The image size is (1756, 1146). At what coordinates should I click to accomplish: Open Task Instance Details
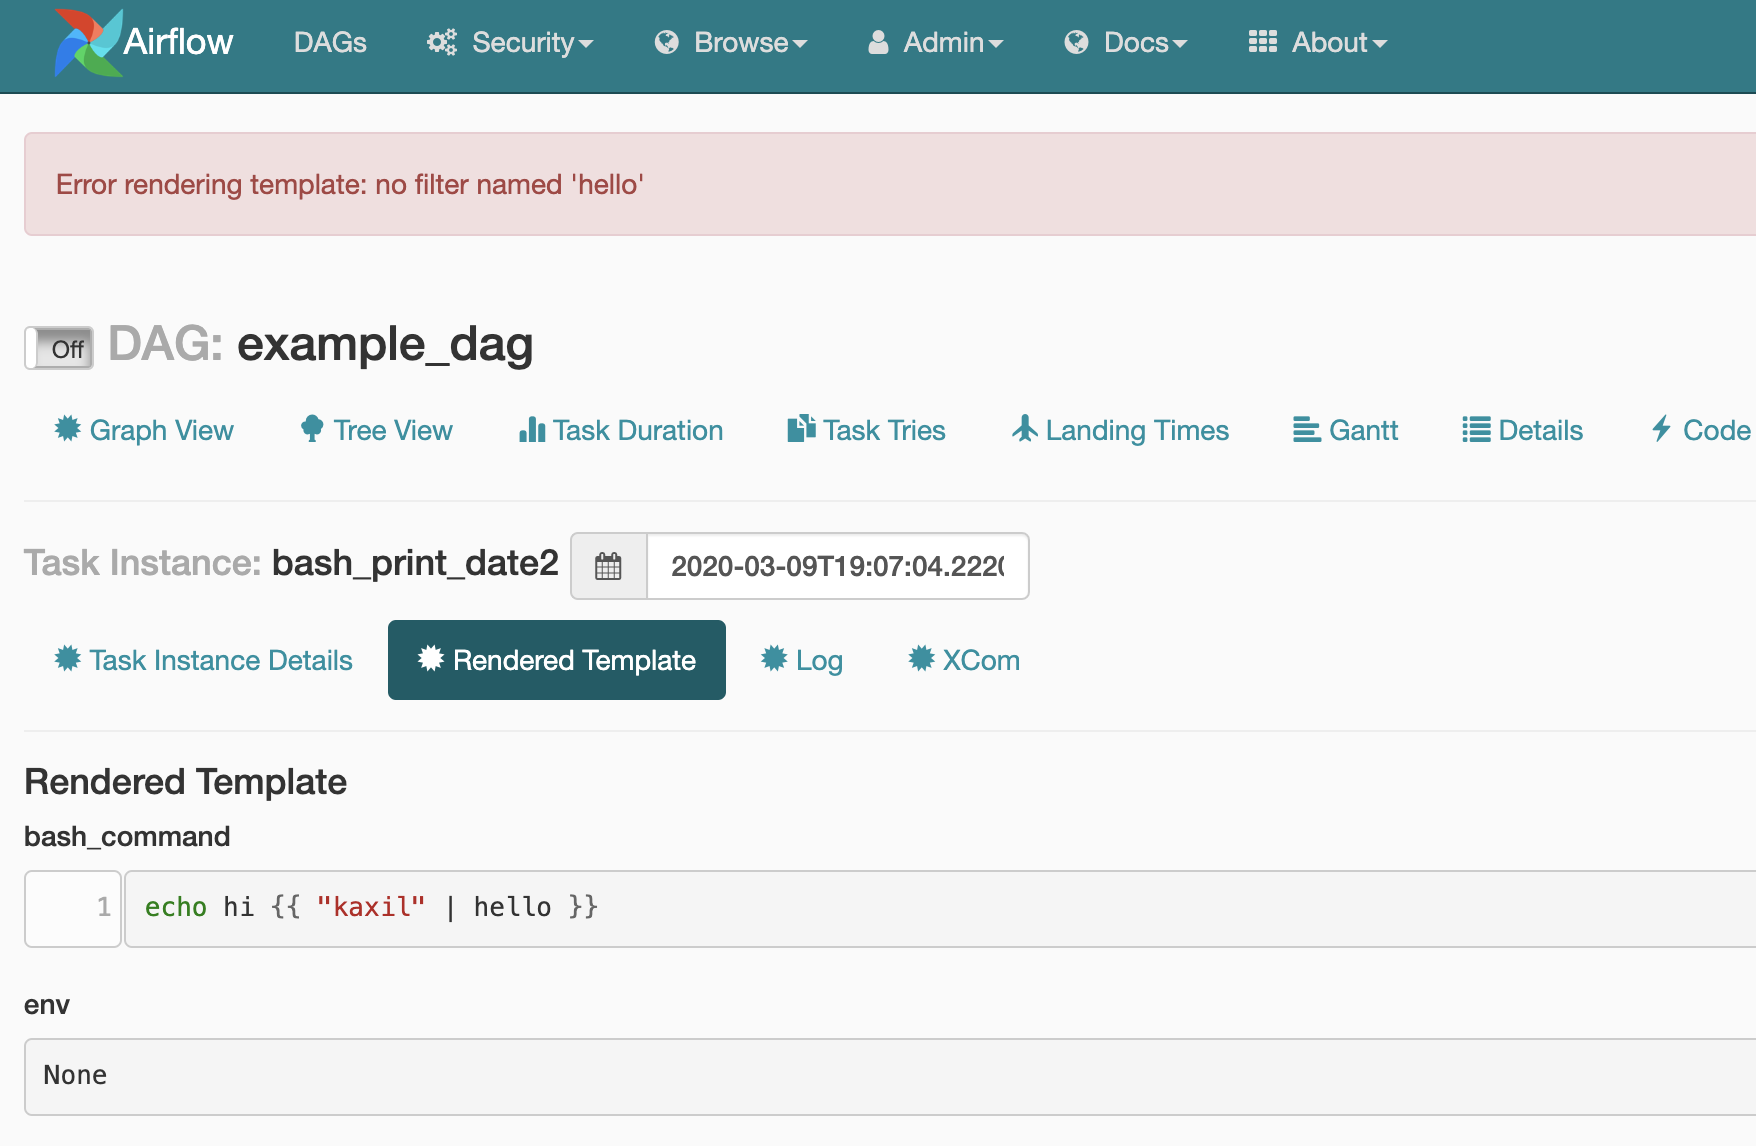(x=204, y=660)
